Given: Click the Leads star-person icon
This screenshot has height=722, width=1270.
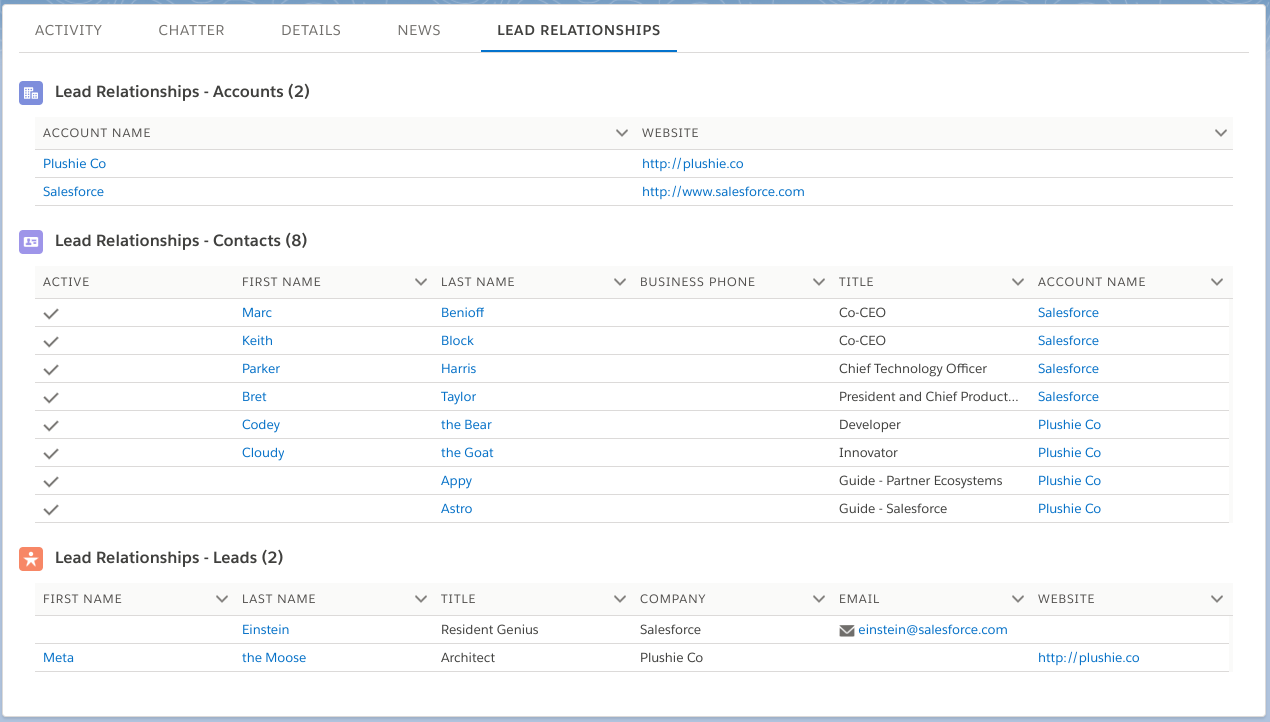Looking at the screenshot, I should 31,559.
